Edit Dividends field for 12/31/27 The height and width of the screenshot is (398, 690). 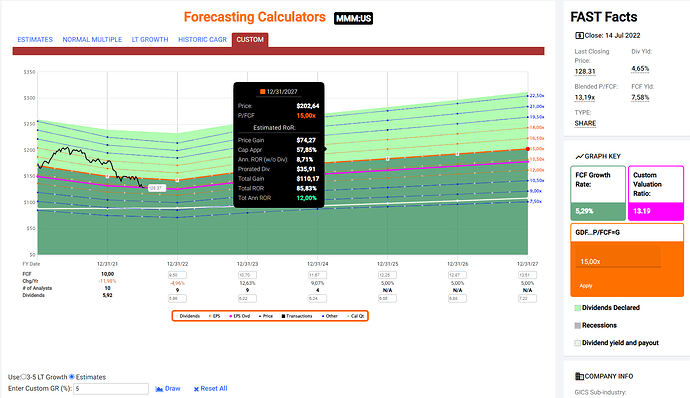pos(527,298)
